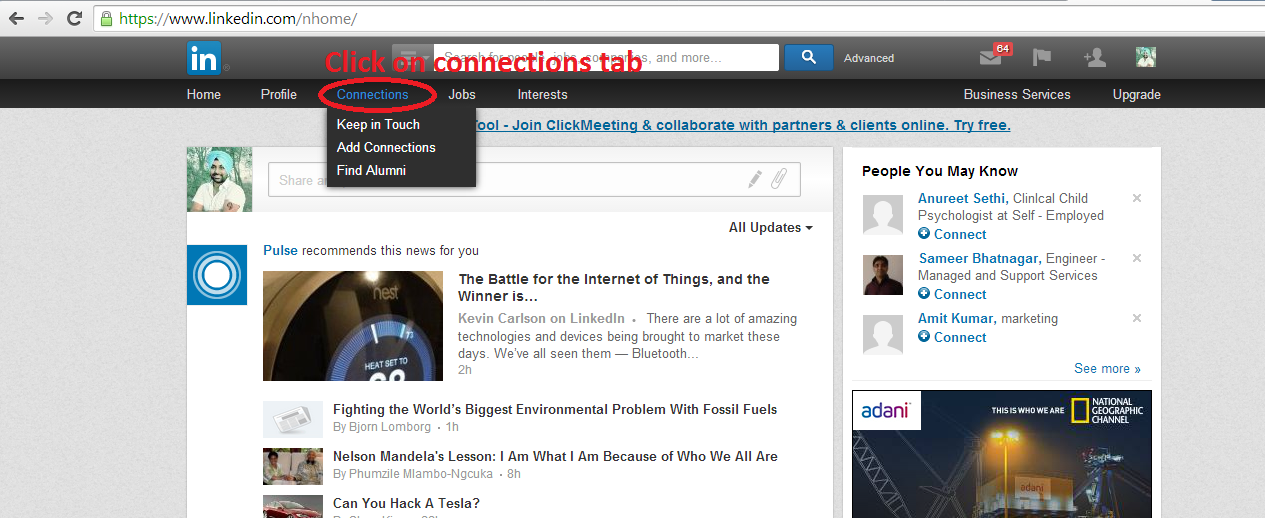Image resolution: width=1265 pixels, height=518 pixels.
Task: Open the All Updates dropdown
Action: tap(770, 227)
